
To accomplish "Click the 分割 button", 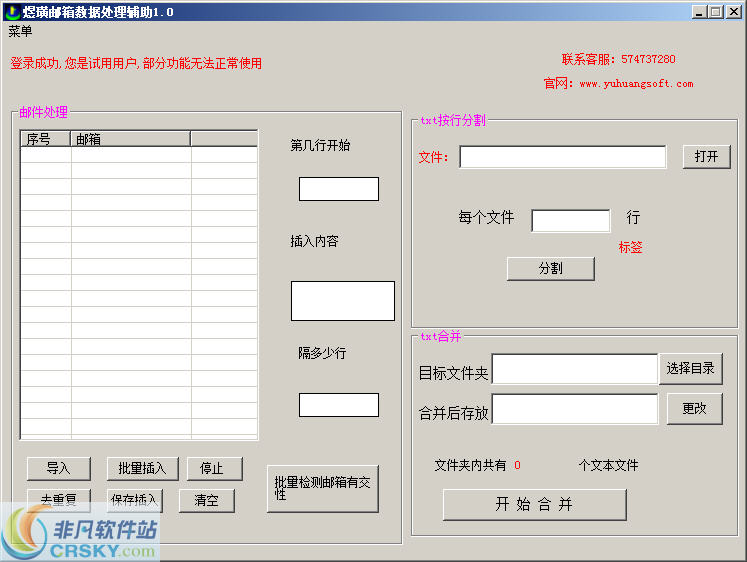I will point(551,269).
